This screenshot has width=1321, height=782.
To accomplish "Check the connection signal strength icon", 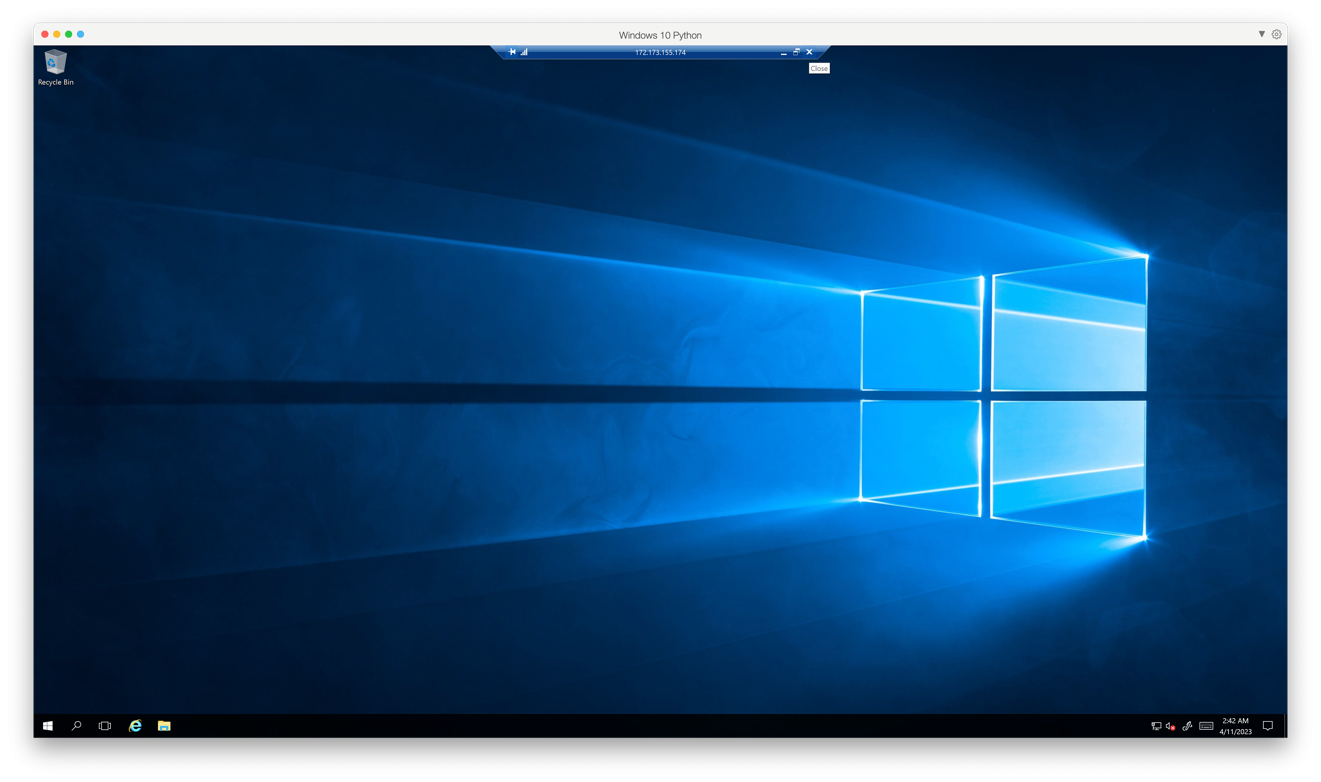I will [x=524, y=52].
